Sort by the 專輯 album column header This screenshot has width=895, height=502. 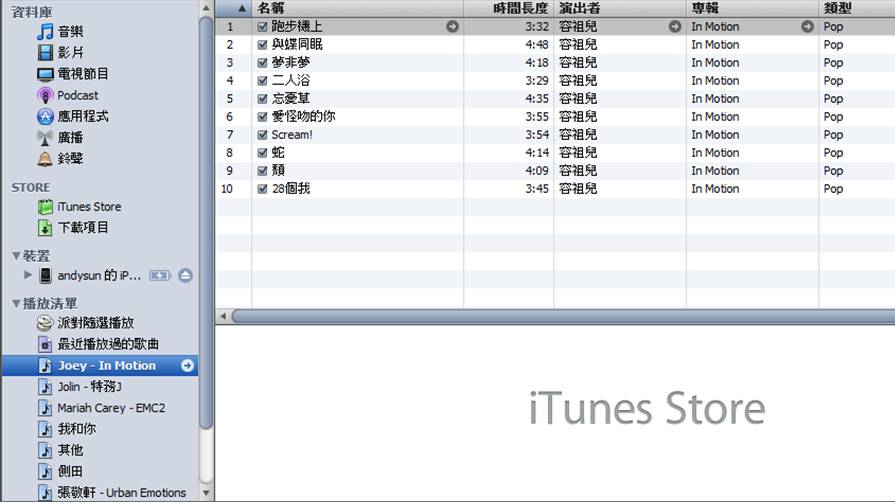[x=752, y=8]
